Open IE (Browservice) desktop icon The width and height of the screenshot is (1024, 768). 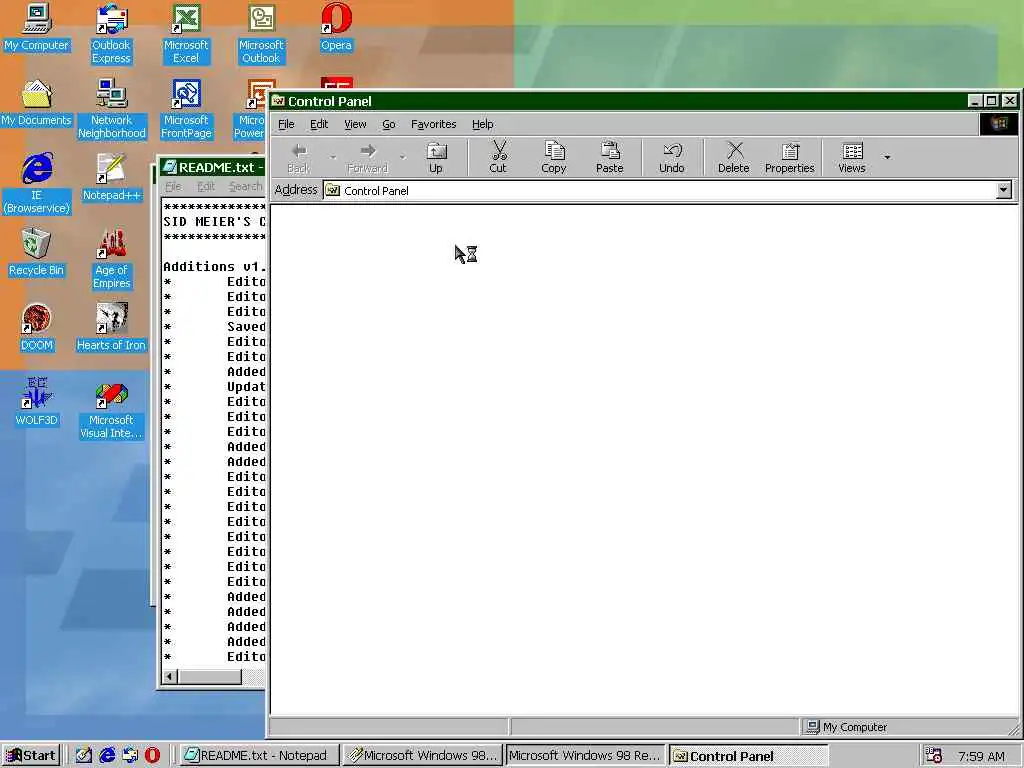point(37,184)
